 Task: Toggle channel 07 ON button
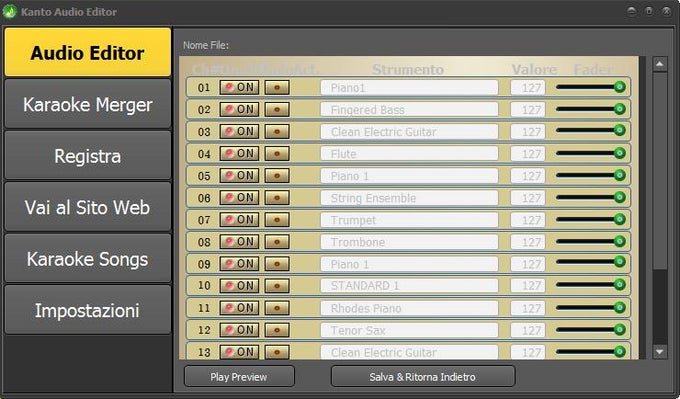[x=239, y=220]
